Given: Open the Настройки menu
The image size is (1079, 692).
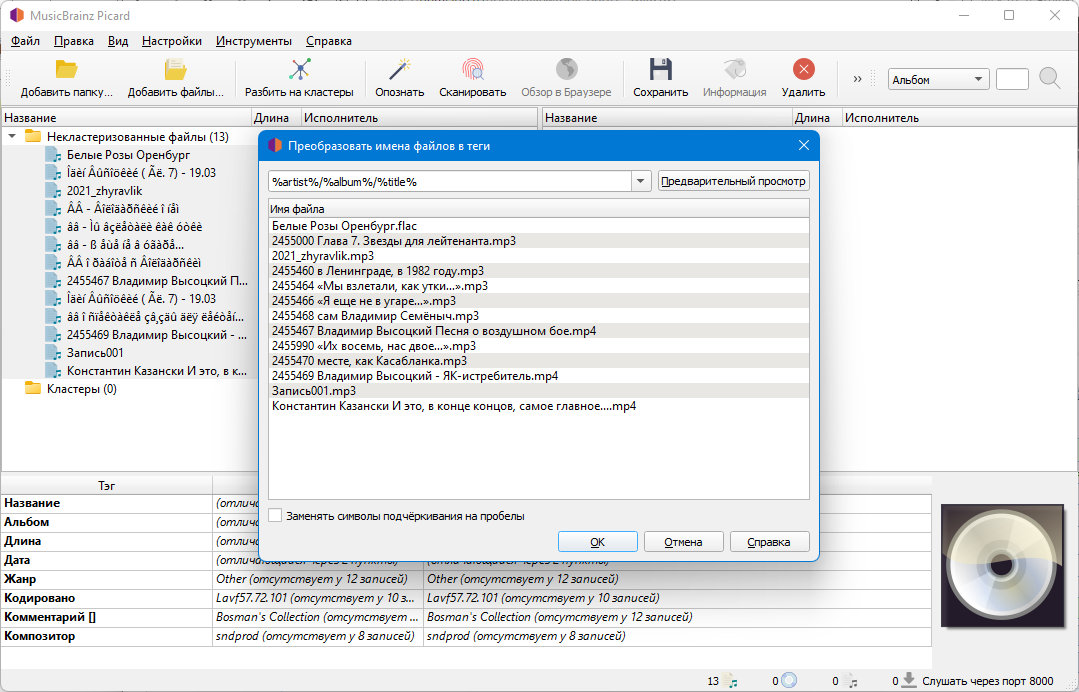Looking at the screenshot, I should click(172, 41).
